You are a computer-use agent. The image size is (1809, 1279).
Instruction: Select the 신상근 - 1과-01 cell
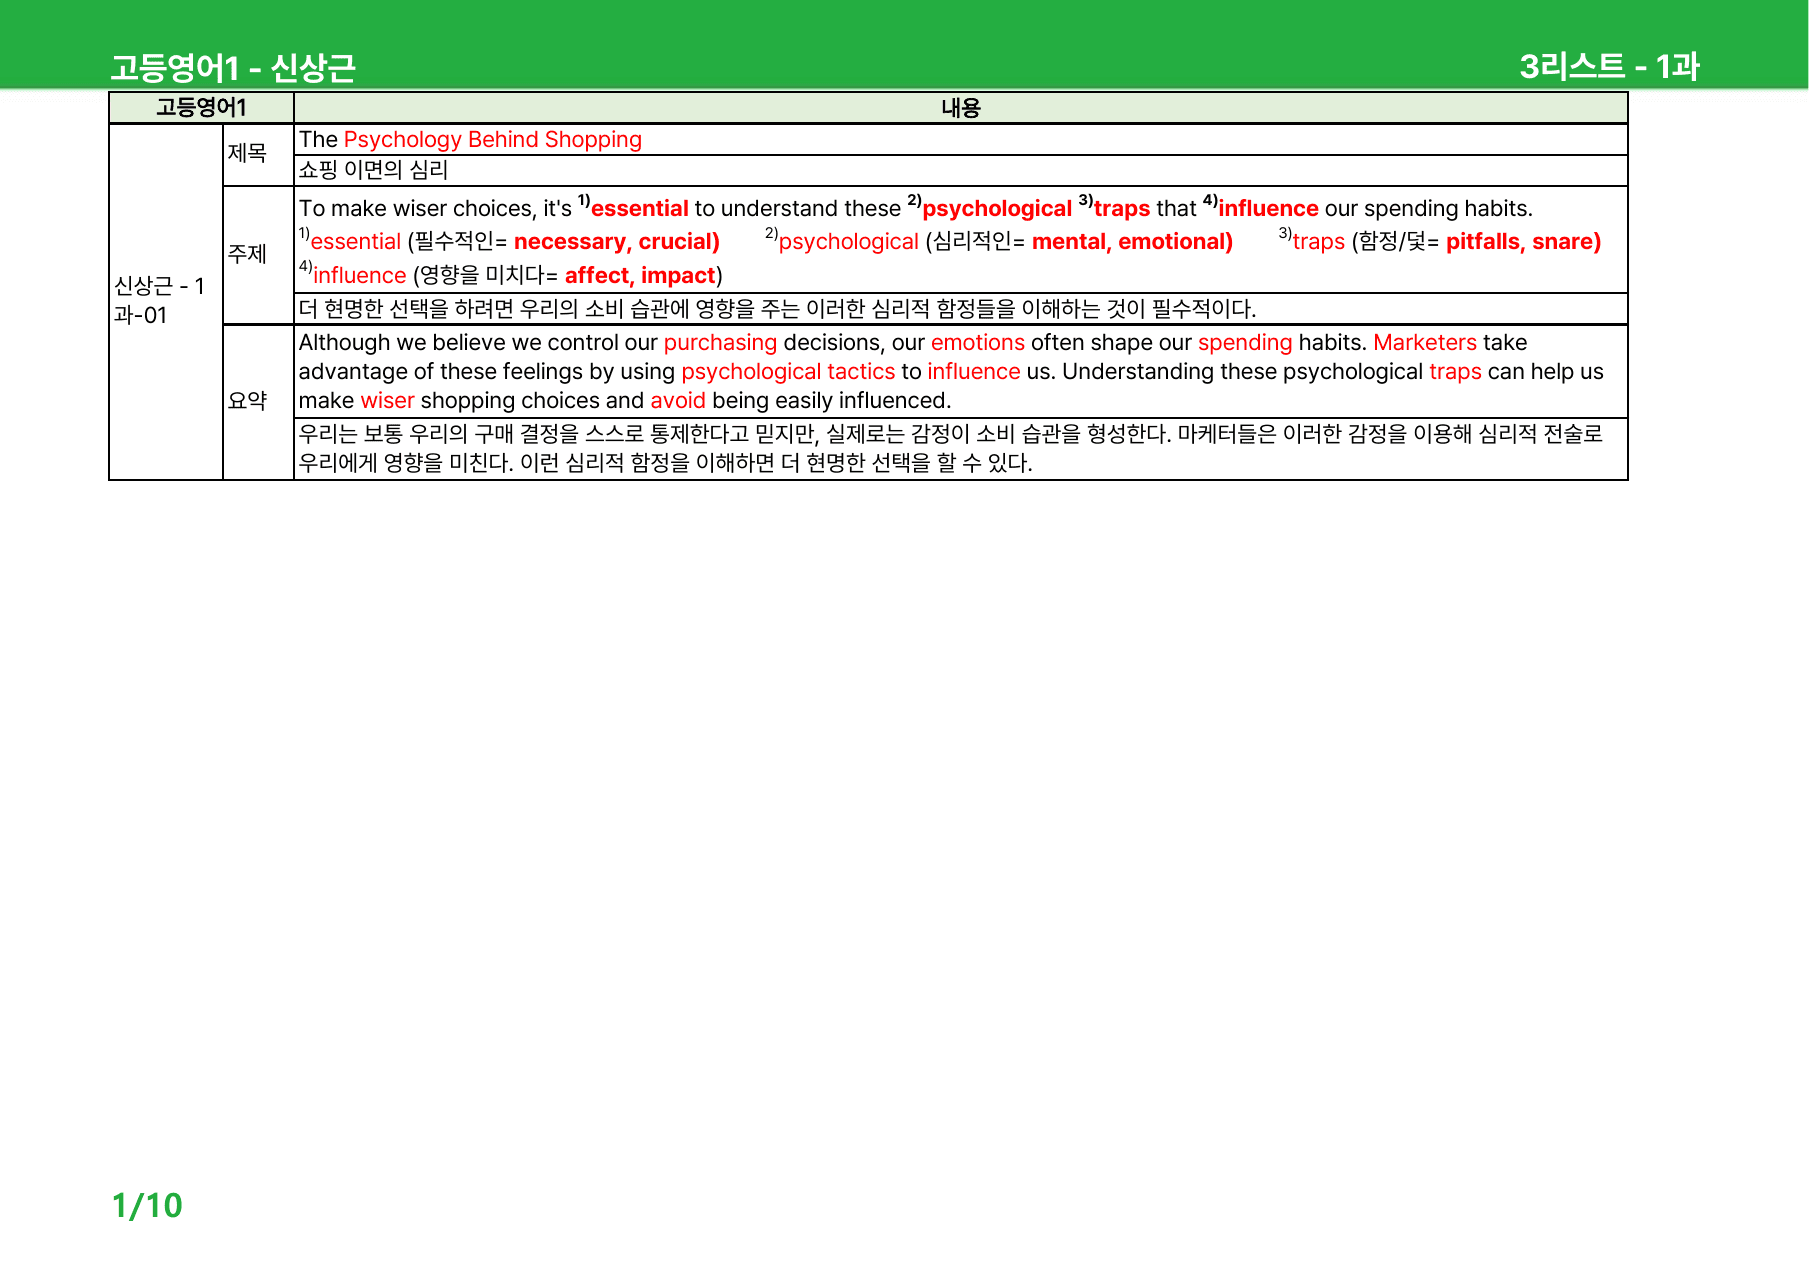click(166, 301)
